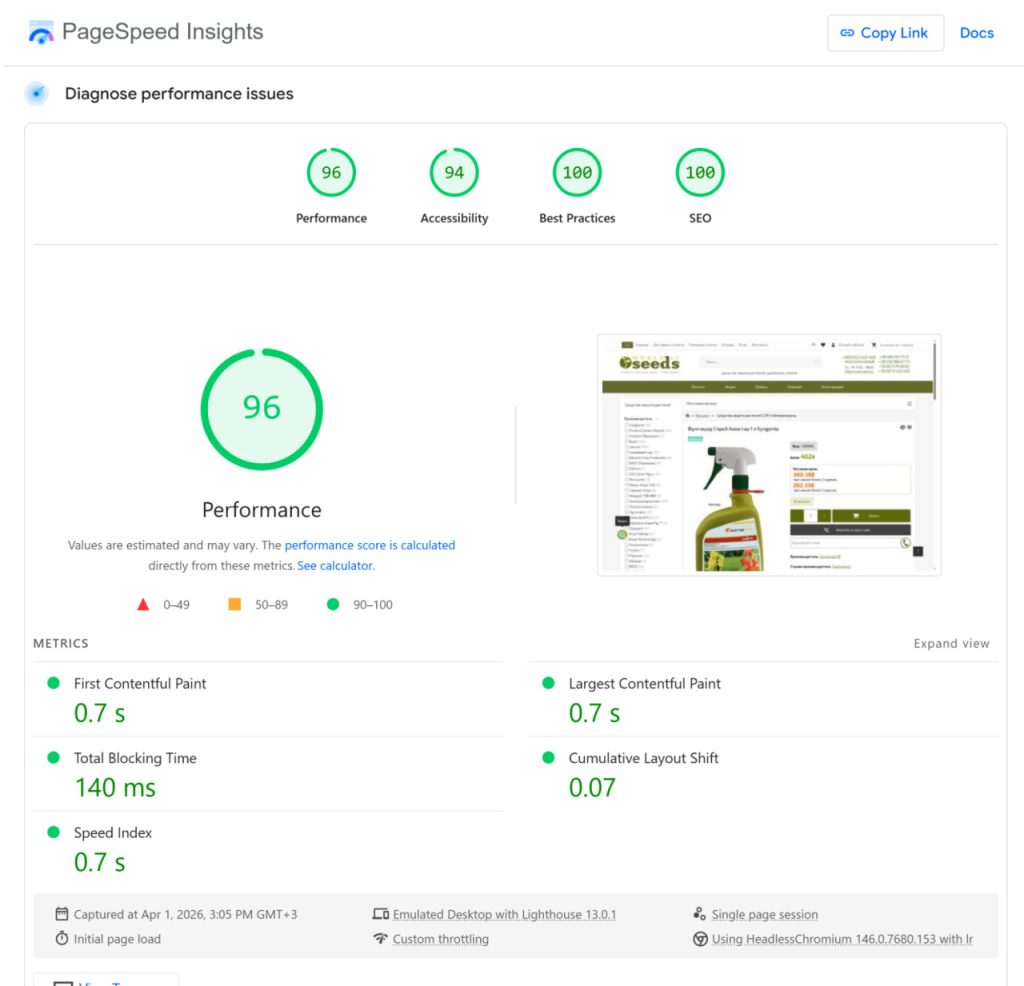This screenshot has height=986, width=1024.
Task: Open the performance score is calculated link
Action: click(x=369, y=545)
